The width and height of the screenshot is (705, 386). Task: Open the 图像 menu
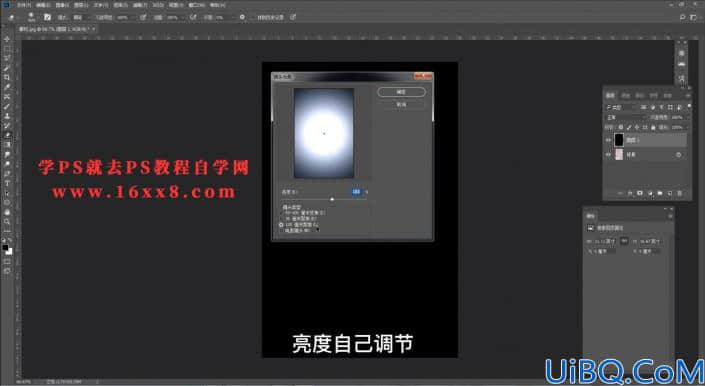(x=62, y=5)
